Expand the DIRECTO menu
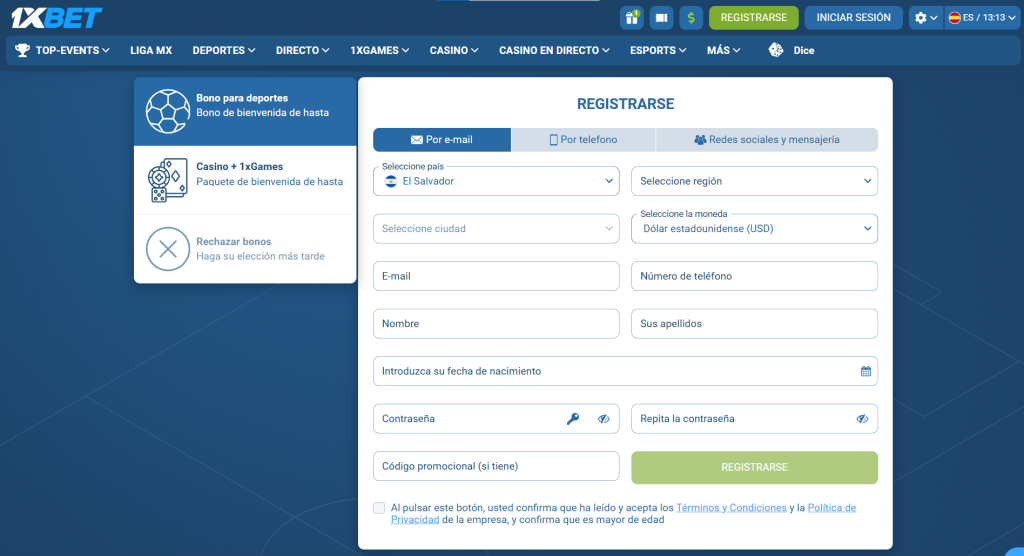This screenshot has width=1024, height=556. point(302,50)
